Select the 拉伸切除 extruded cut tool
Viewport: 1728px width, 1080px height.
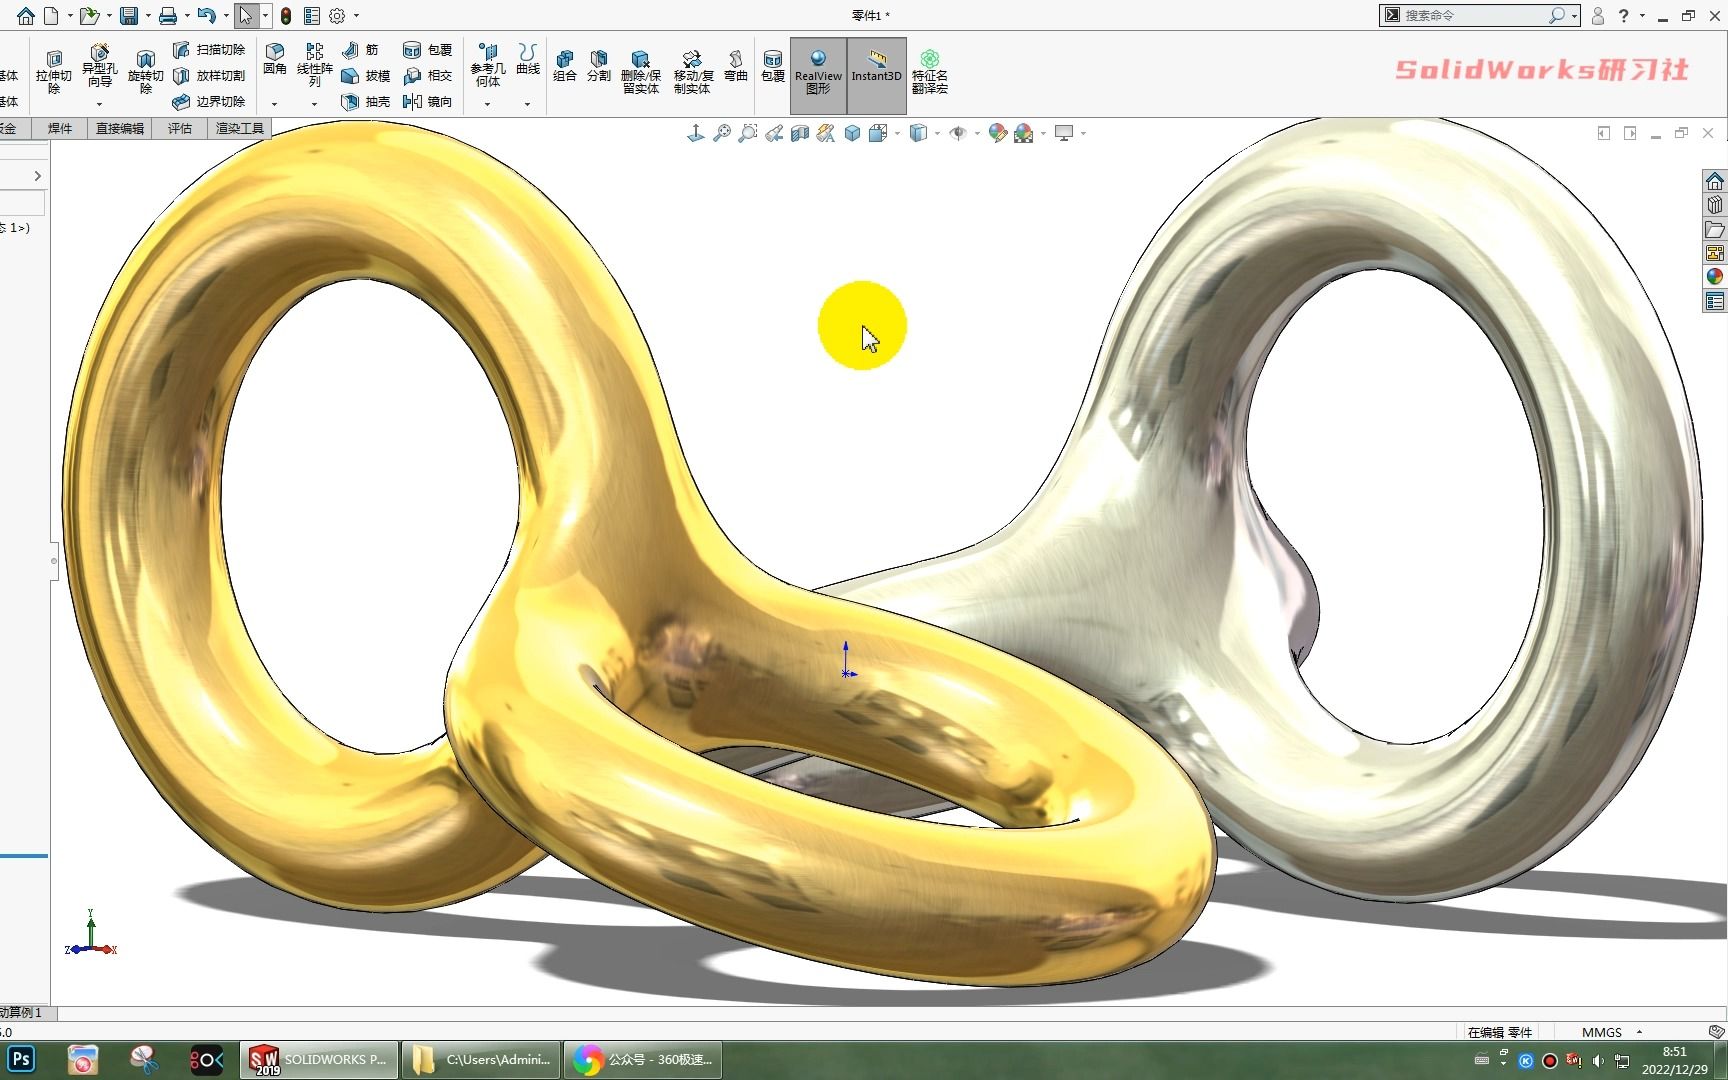54,72
